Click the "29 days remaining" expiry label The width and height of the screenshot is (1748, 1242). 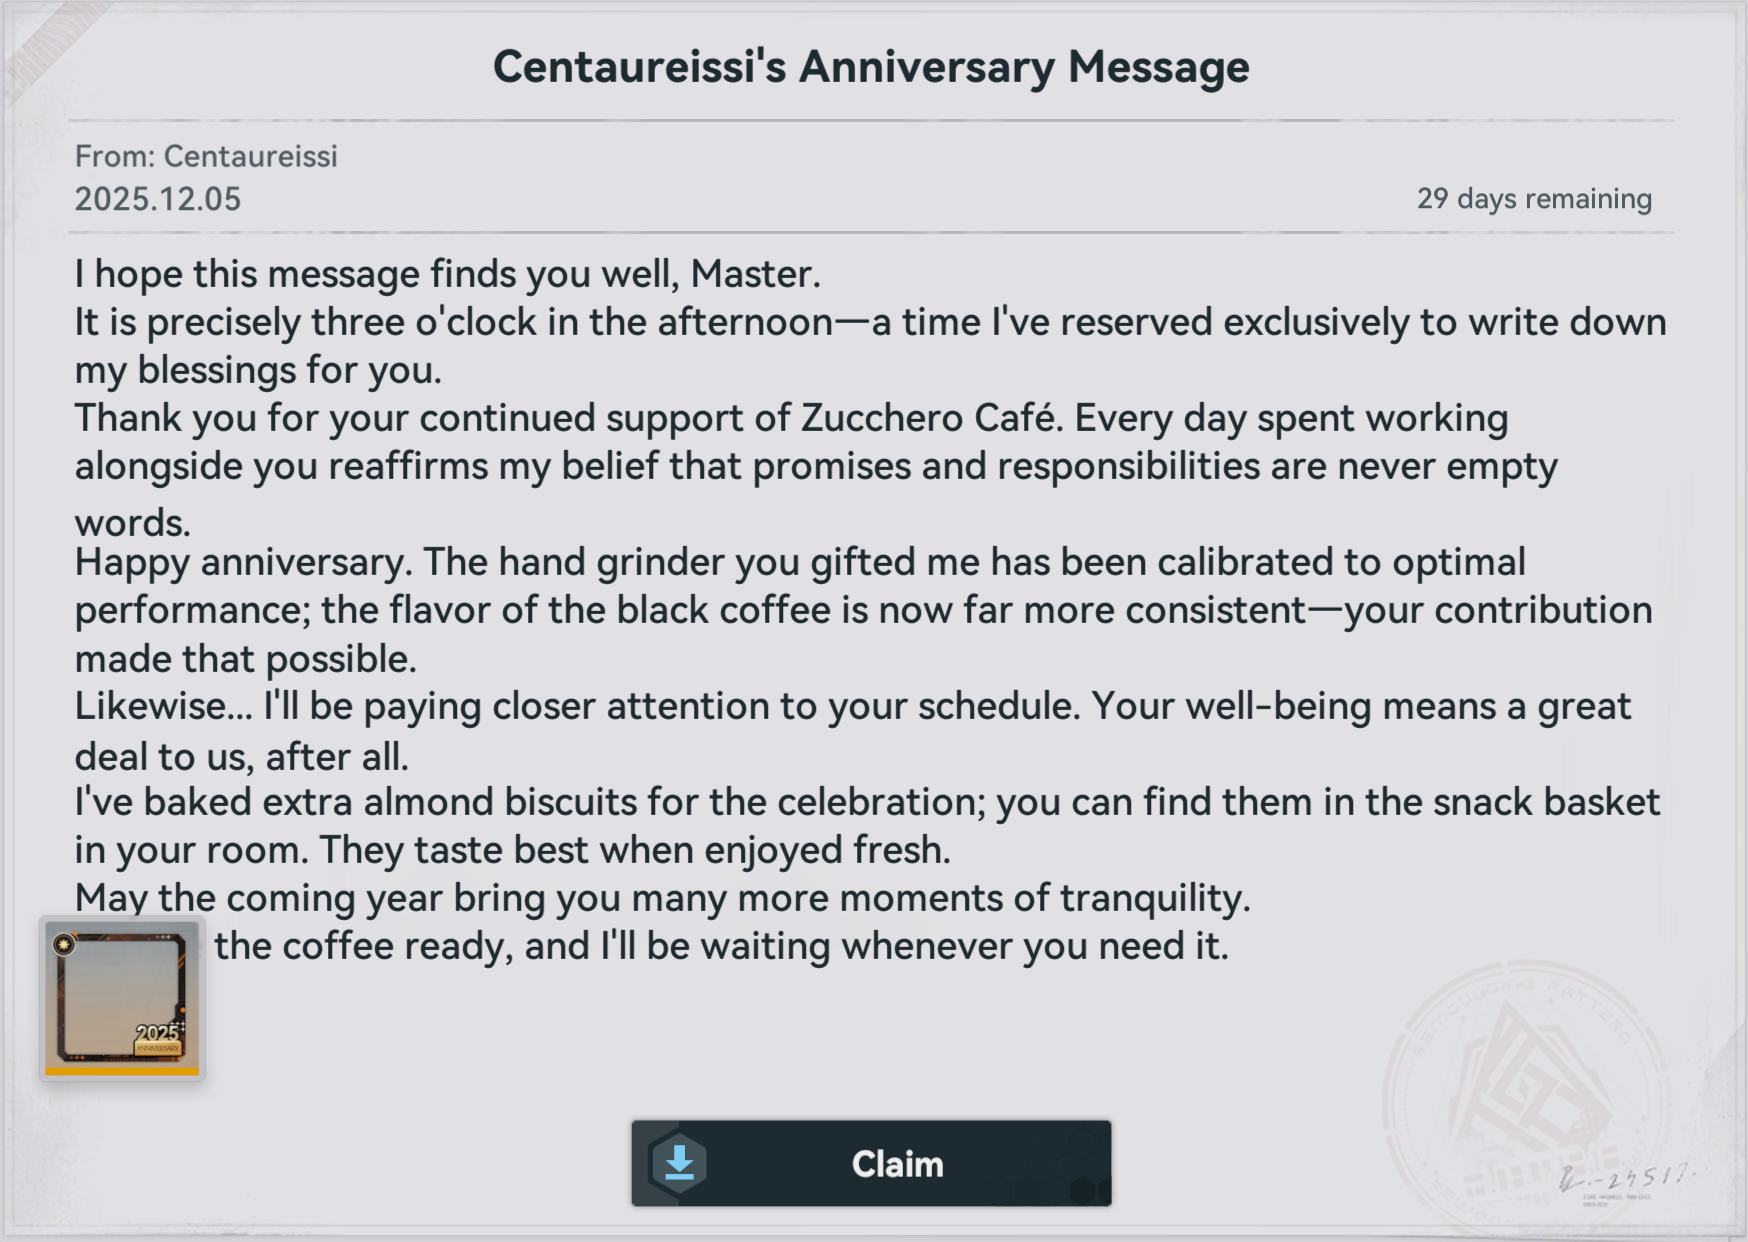point(1533,199)
